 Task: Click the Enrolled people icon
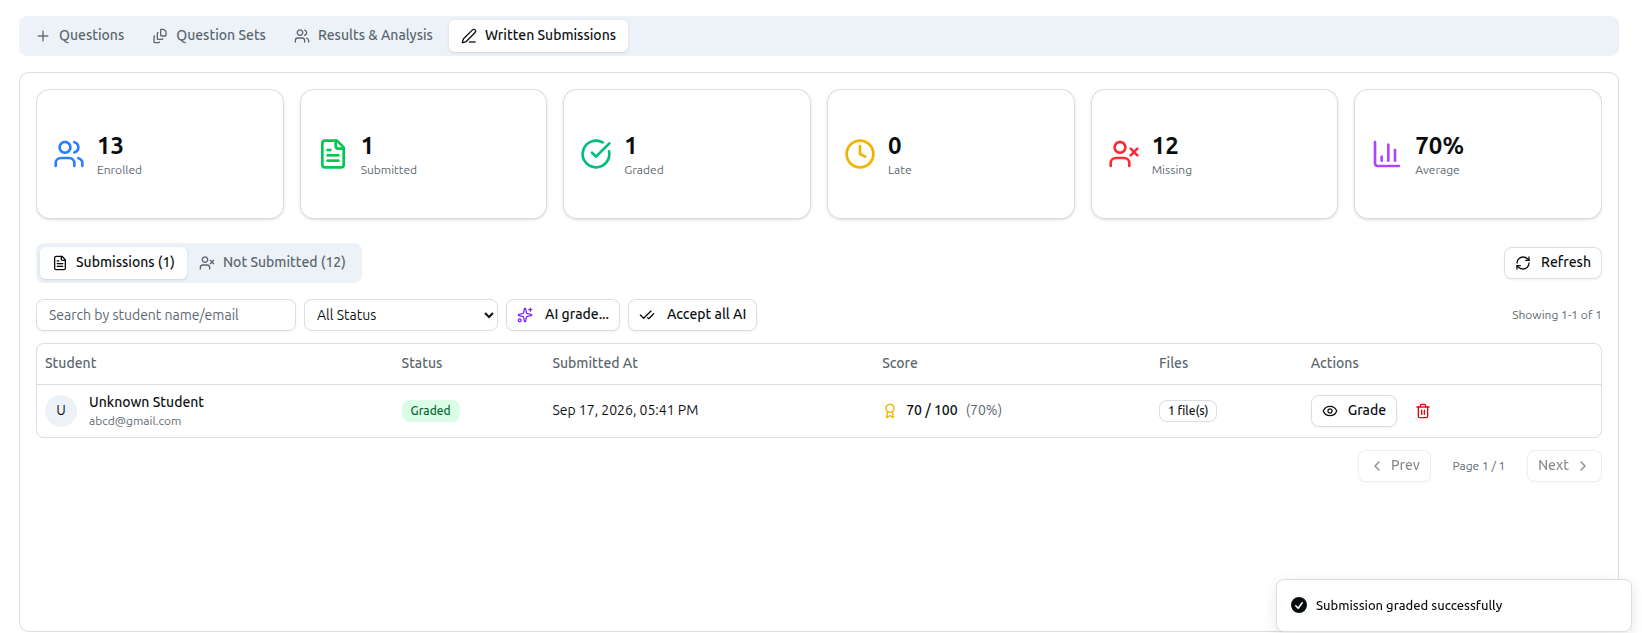(69, 154)
